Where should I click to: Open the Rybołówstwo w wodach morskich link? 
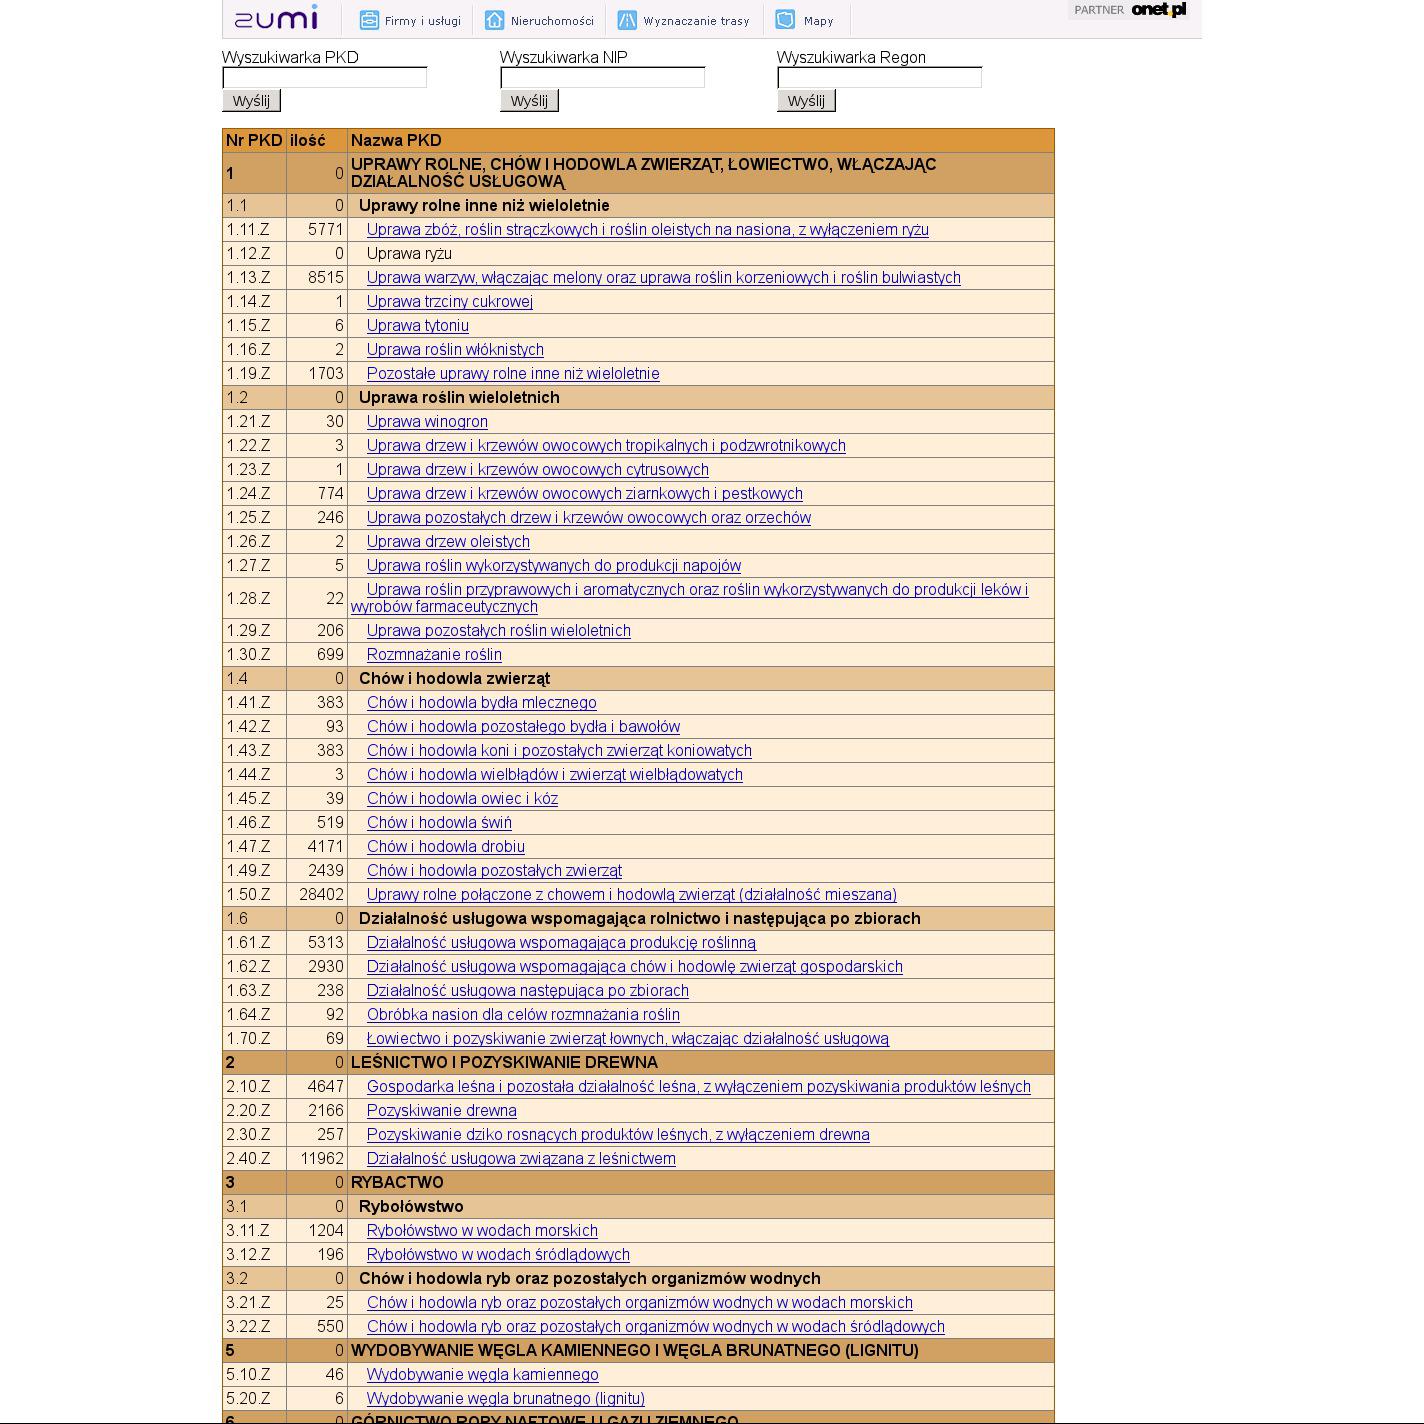click(482, 1230)
